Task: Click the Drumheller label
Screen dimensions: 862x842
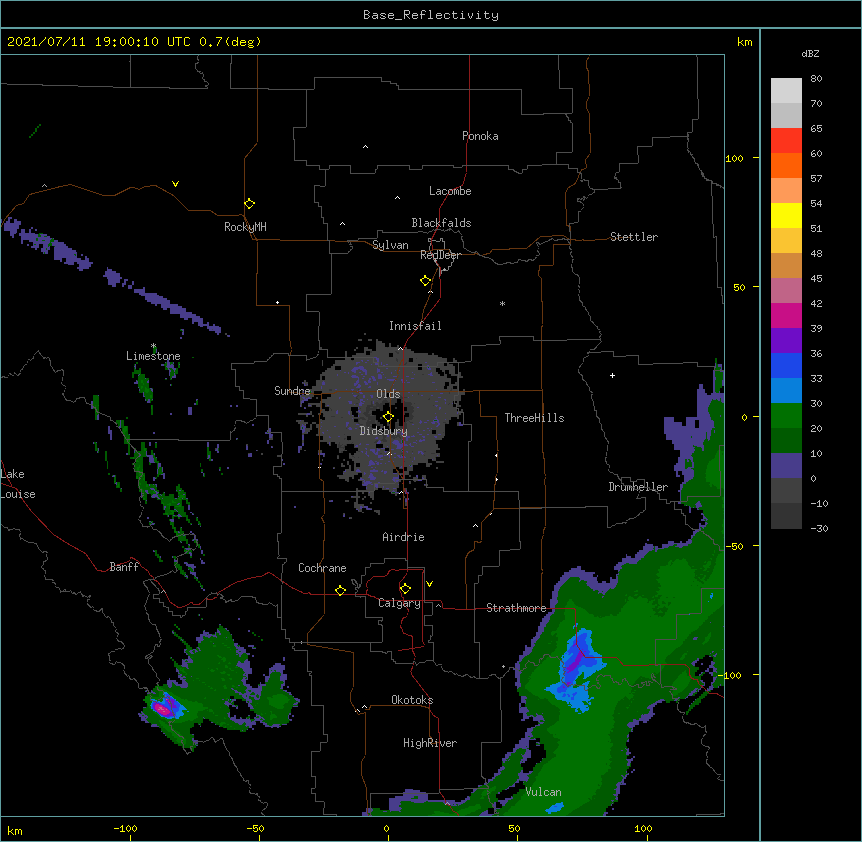Action: click(x=638, y=487)
